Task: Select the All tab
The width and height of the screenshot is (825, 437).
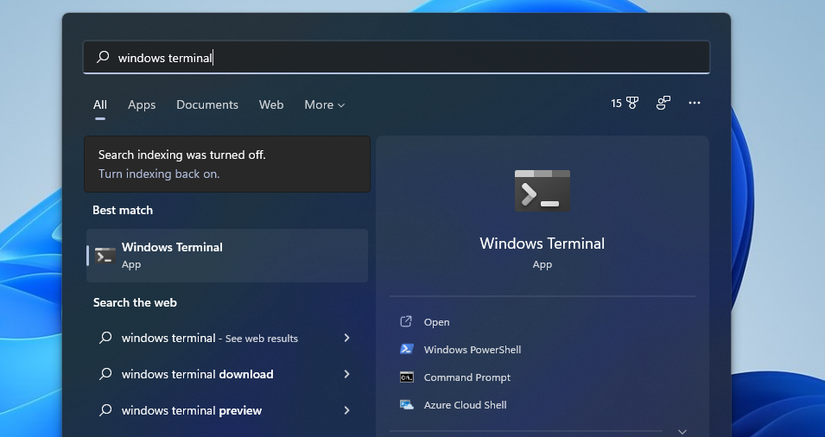Action: [x=100, y=105]
